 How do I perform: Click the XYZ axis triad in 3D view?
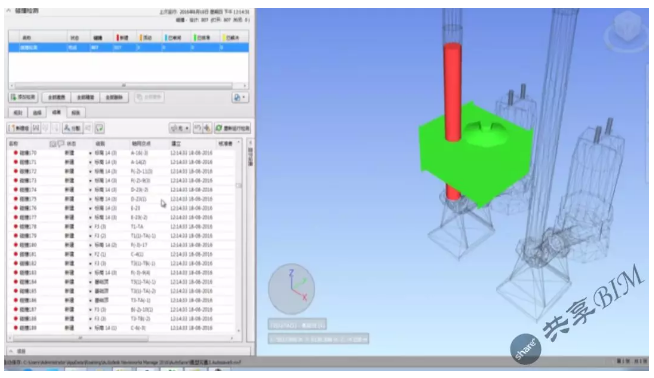pos(292,288)
